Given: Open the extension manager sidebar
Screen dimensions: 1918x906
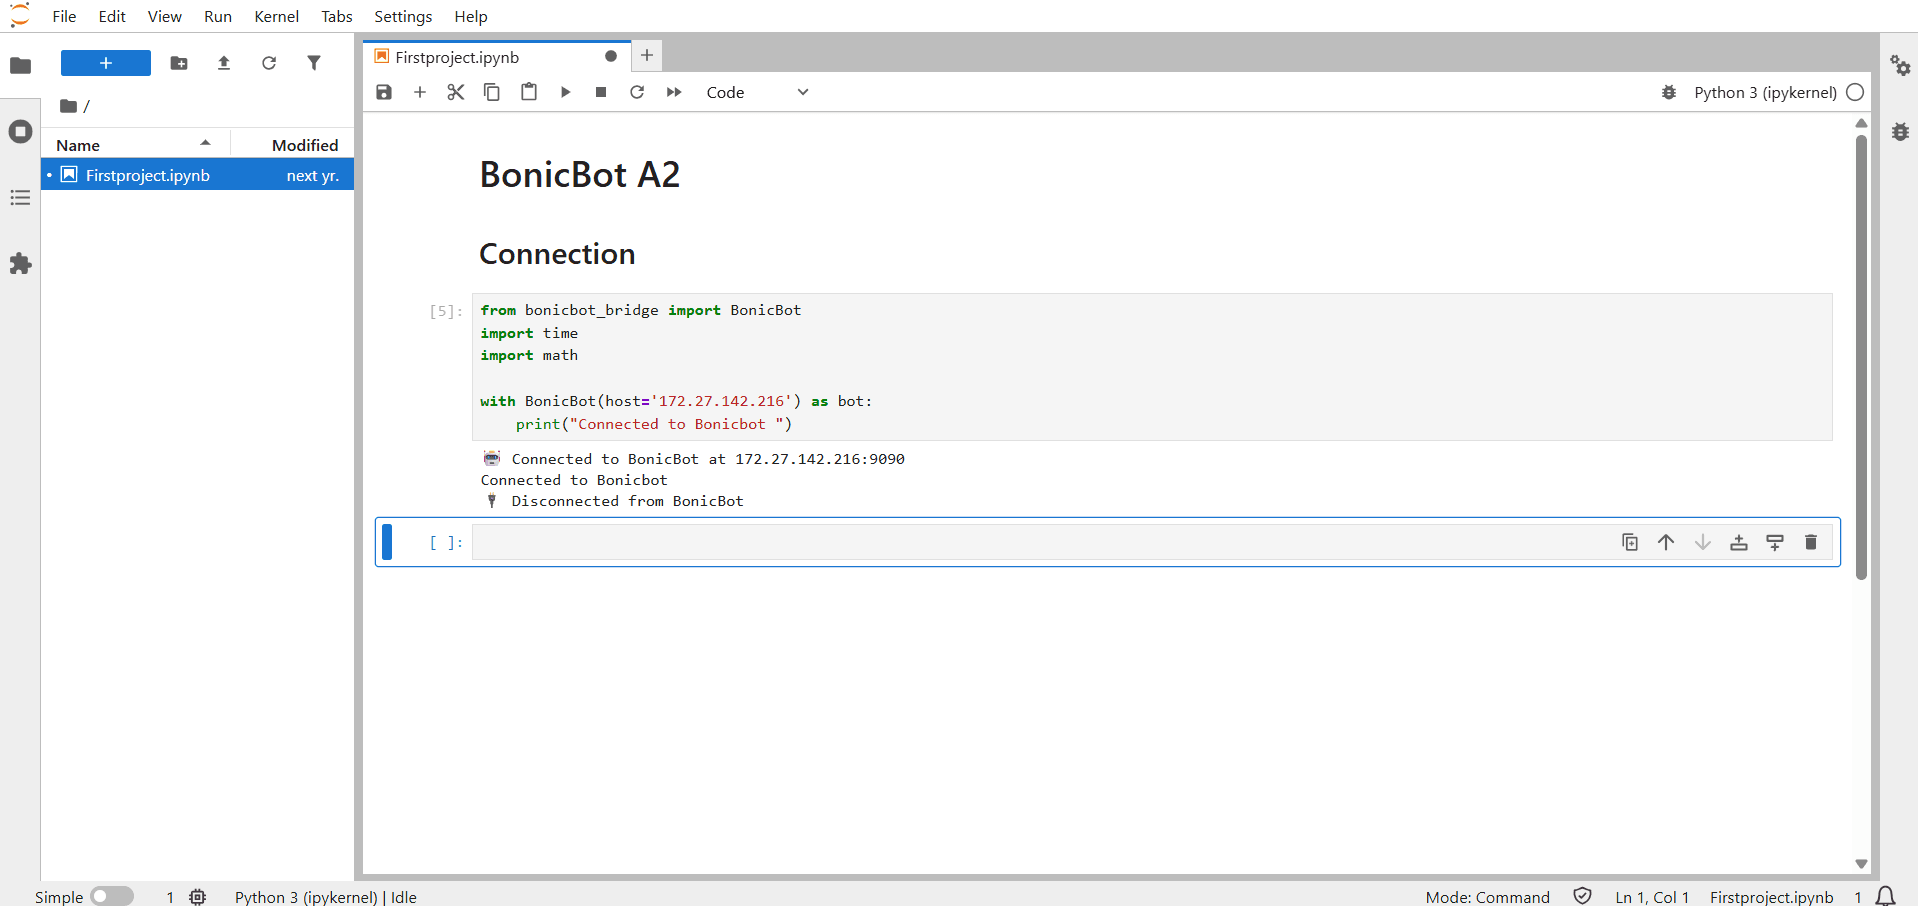Looking at the screenshot, I should (20, 264).
